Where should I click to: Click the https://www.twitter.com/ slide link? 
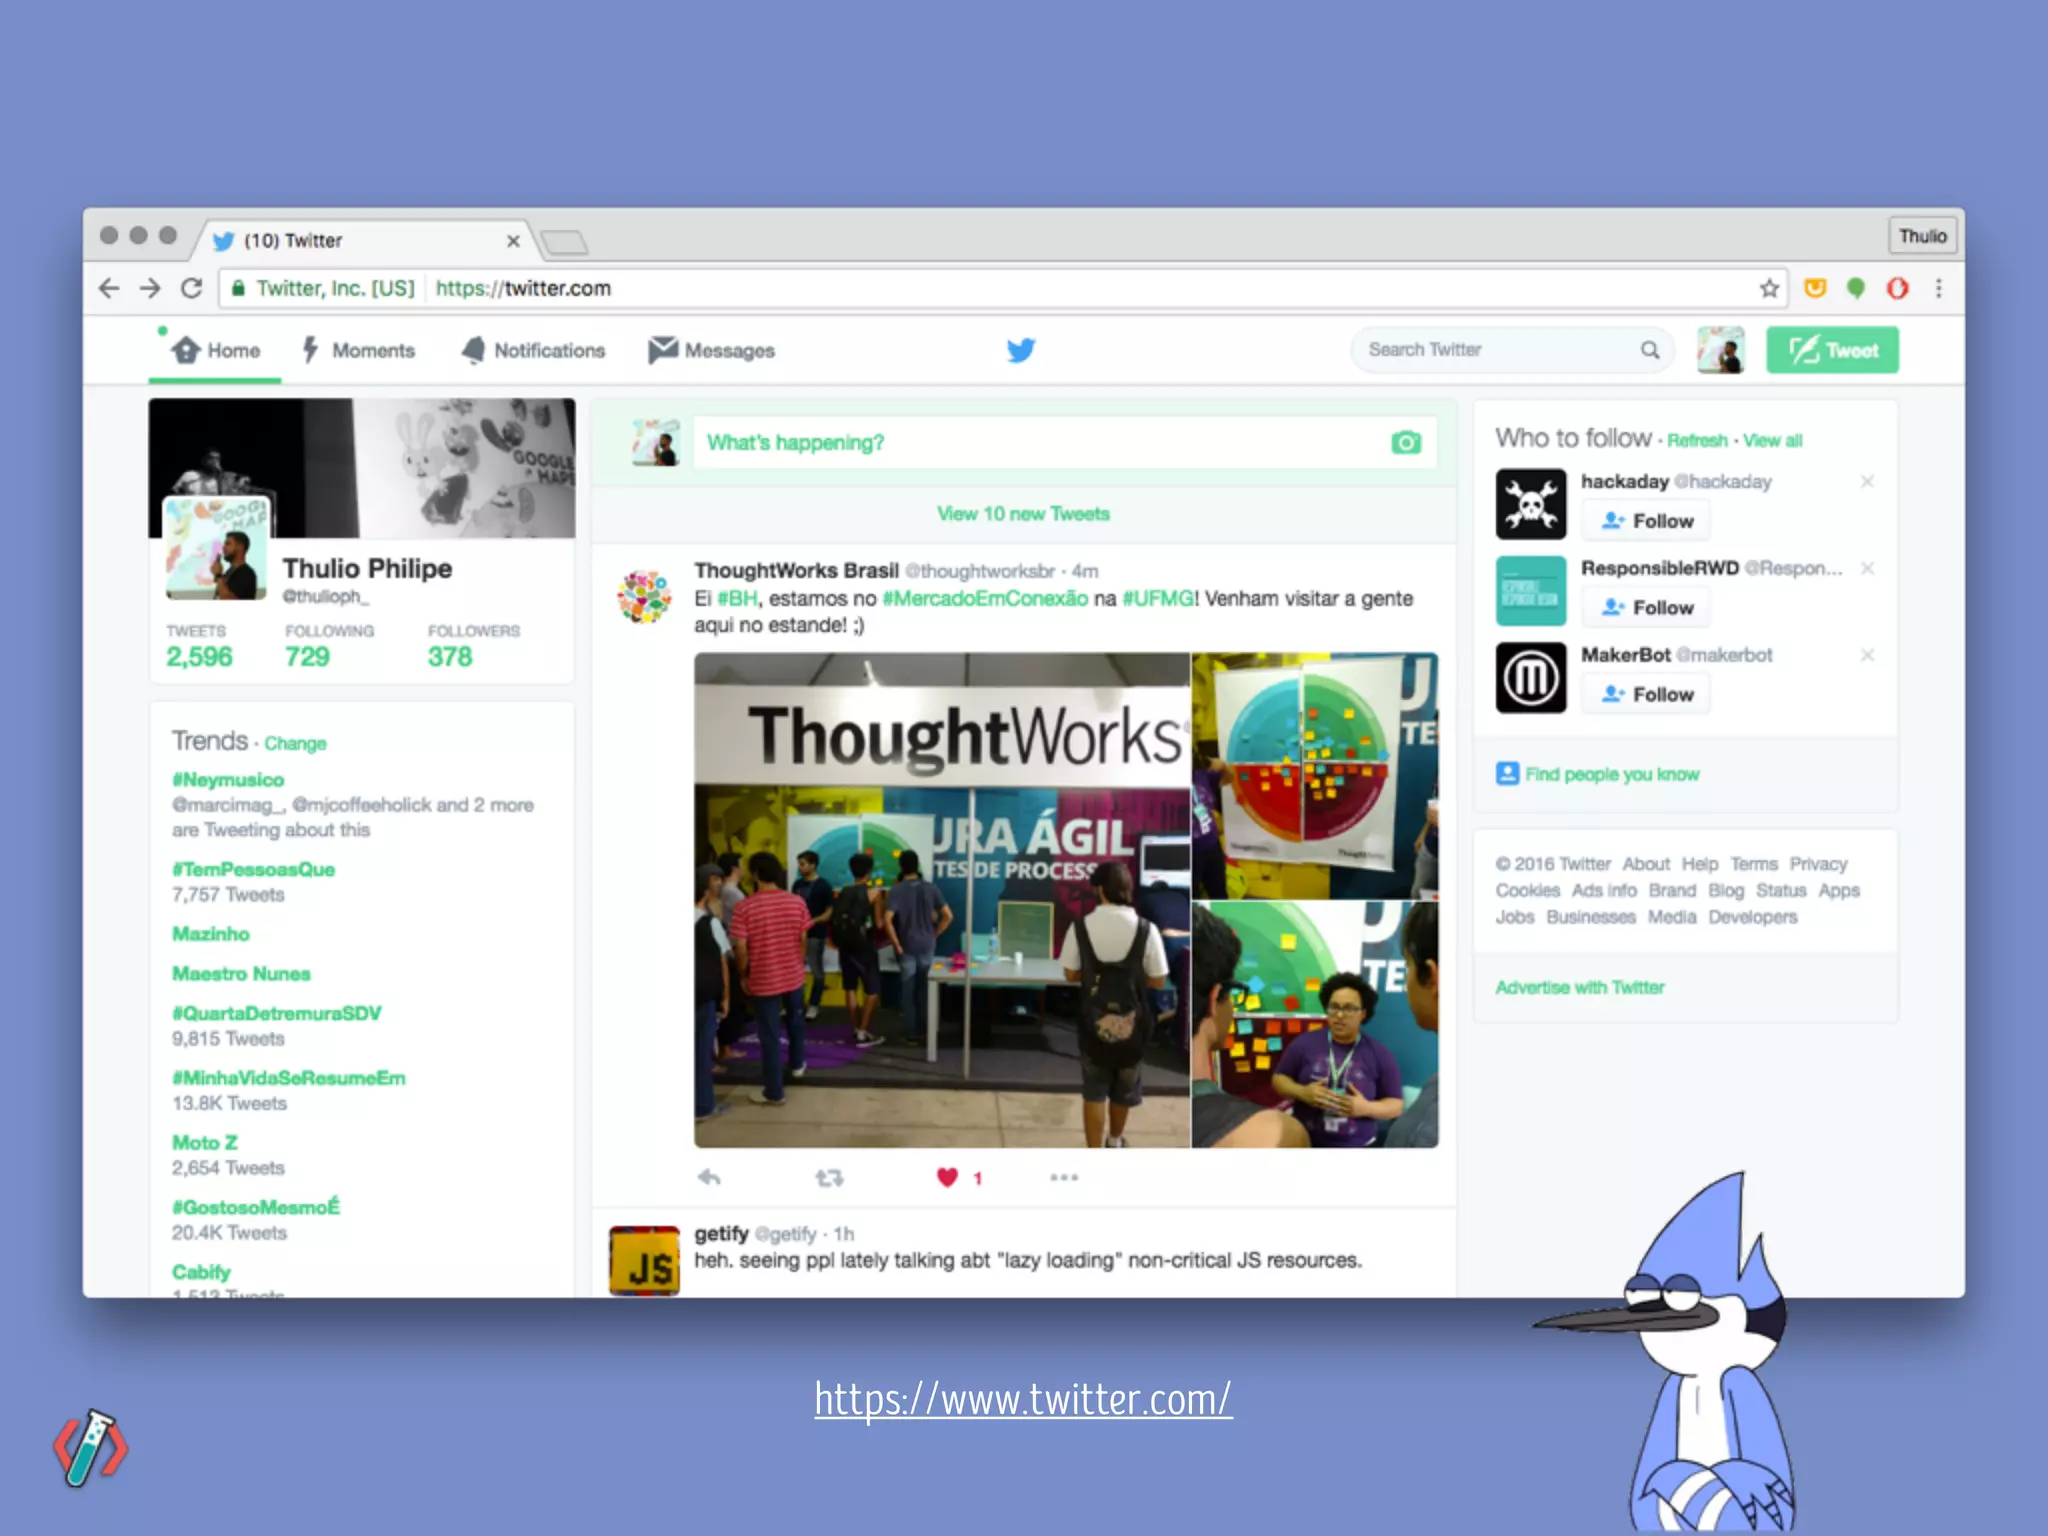click(x=1023, y=1400)
